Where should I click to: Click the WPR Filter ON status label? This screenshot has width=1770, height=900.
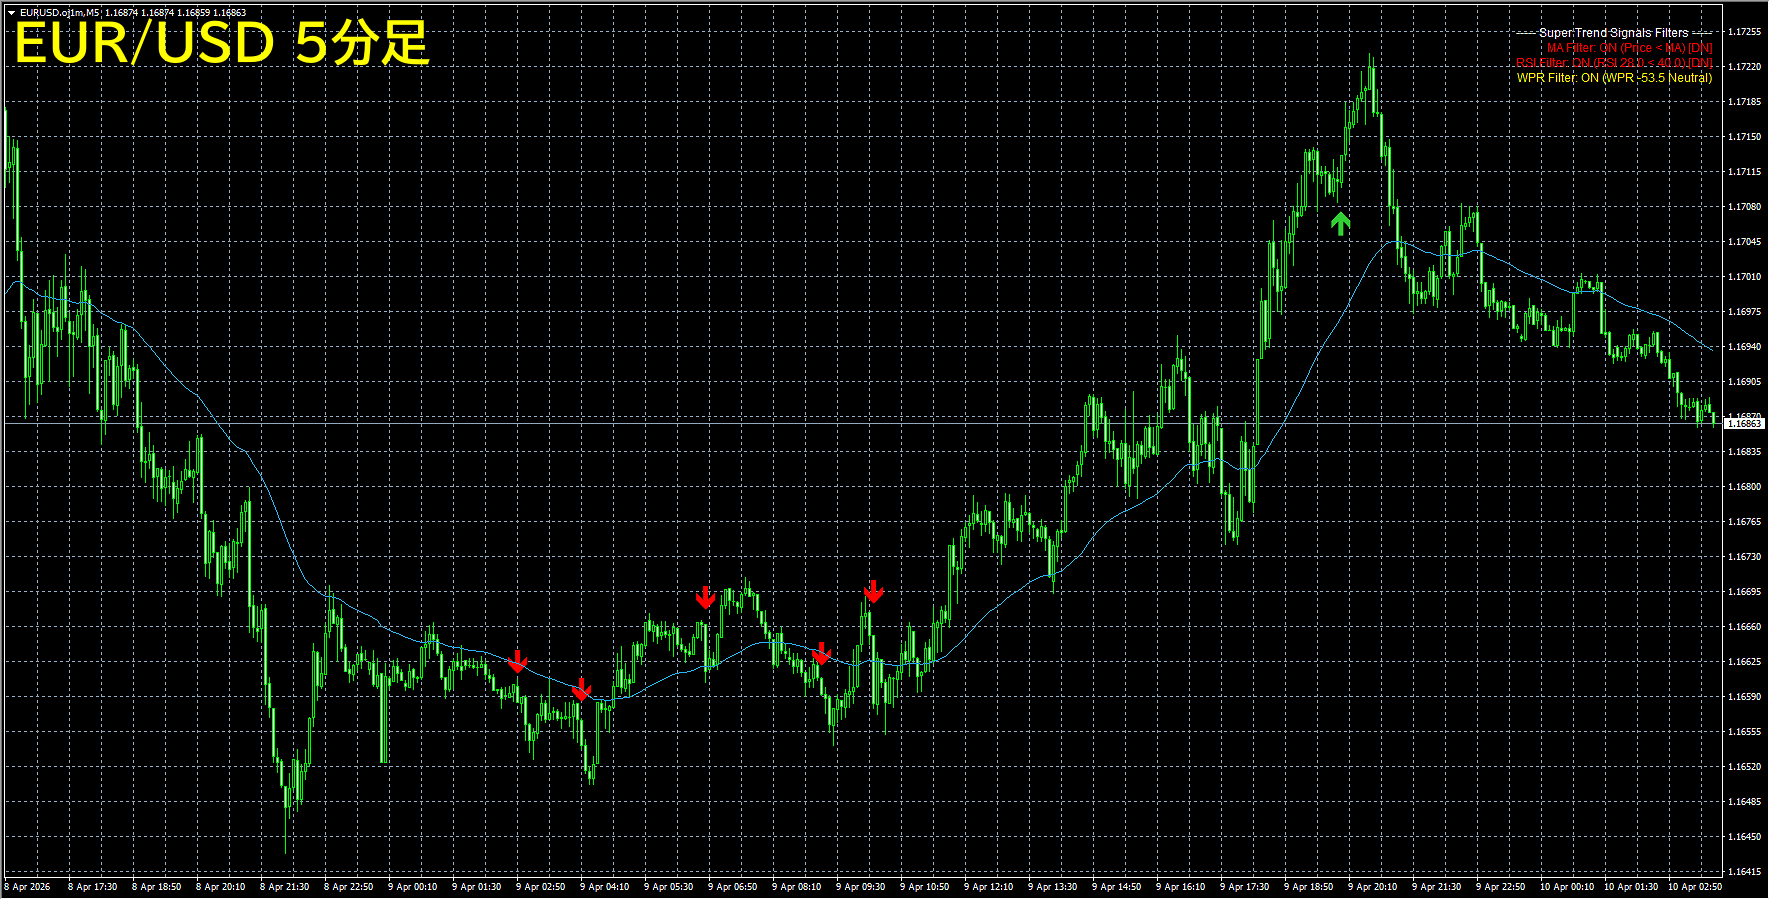[1614, 78]
